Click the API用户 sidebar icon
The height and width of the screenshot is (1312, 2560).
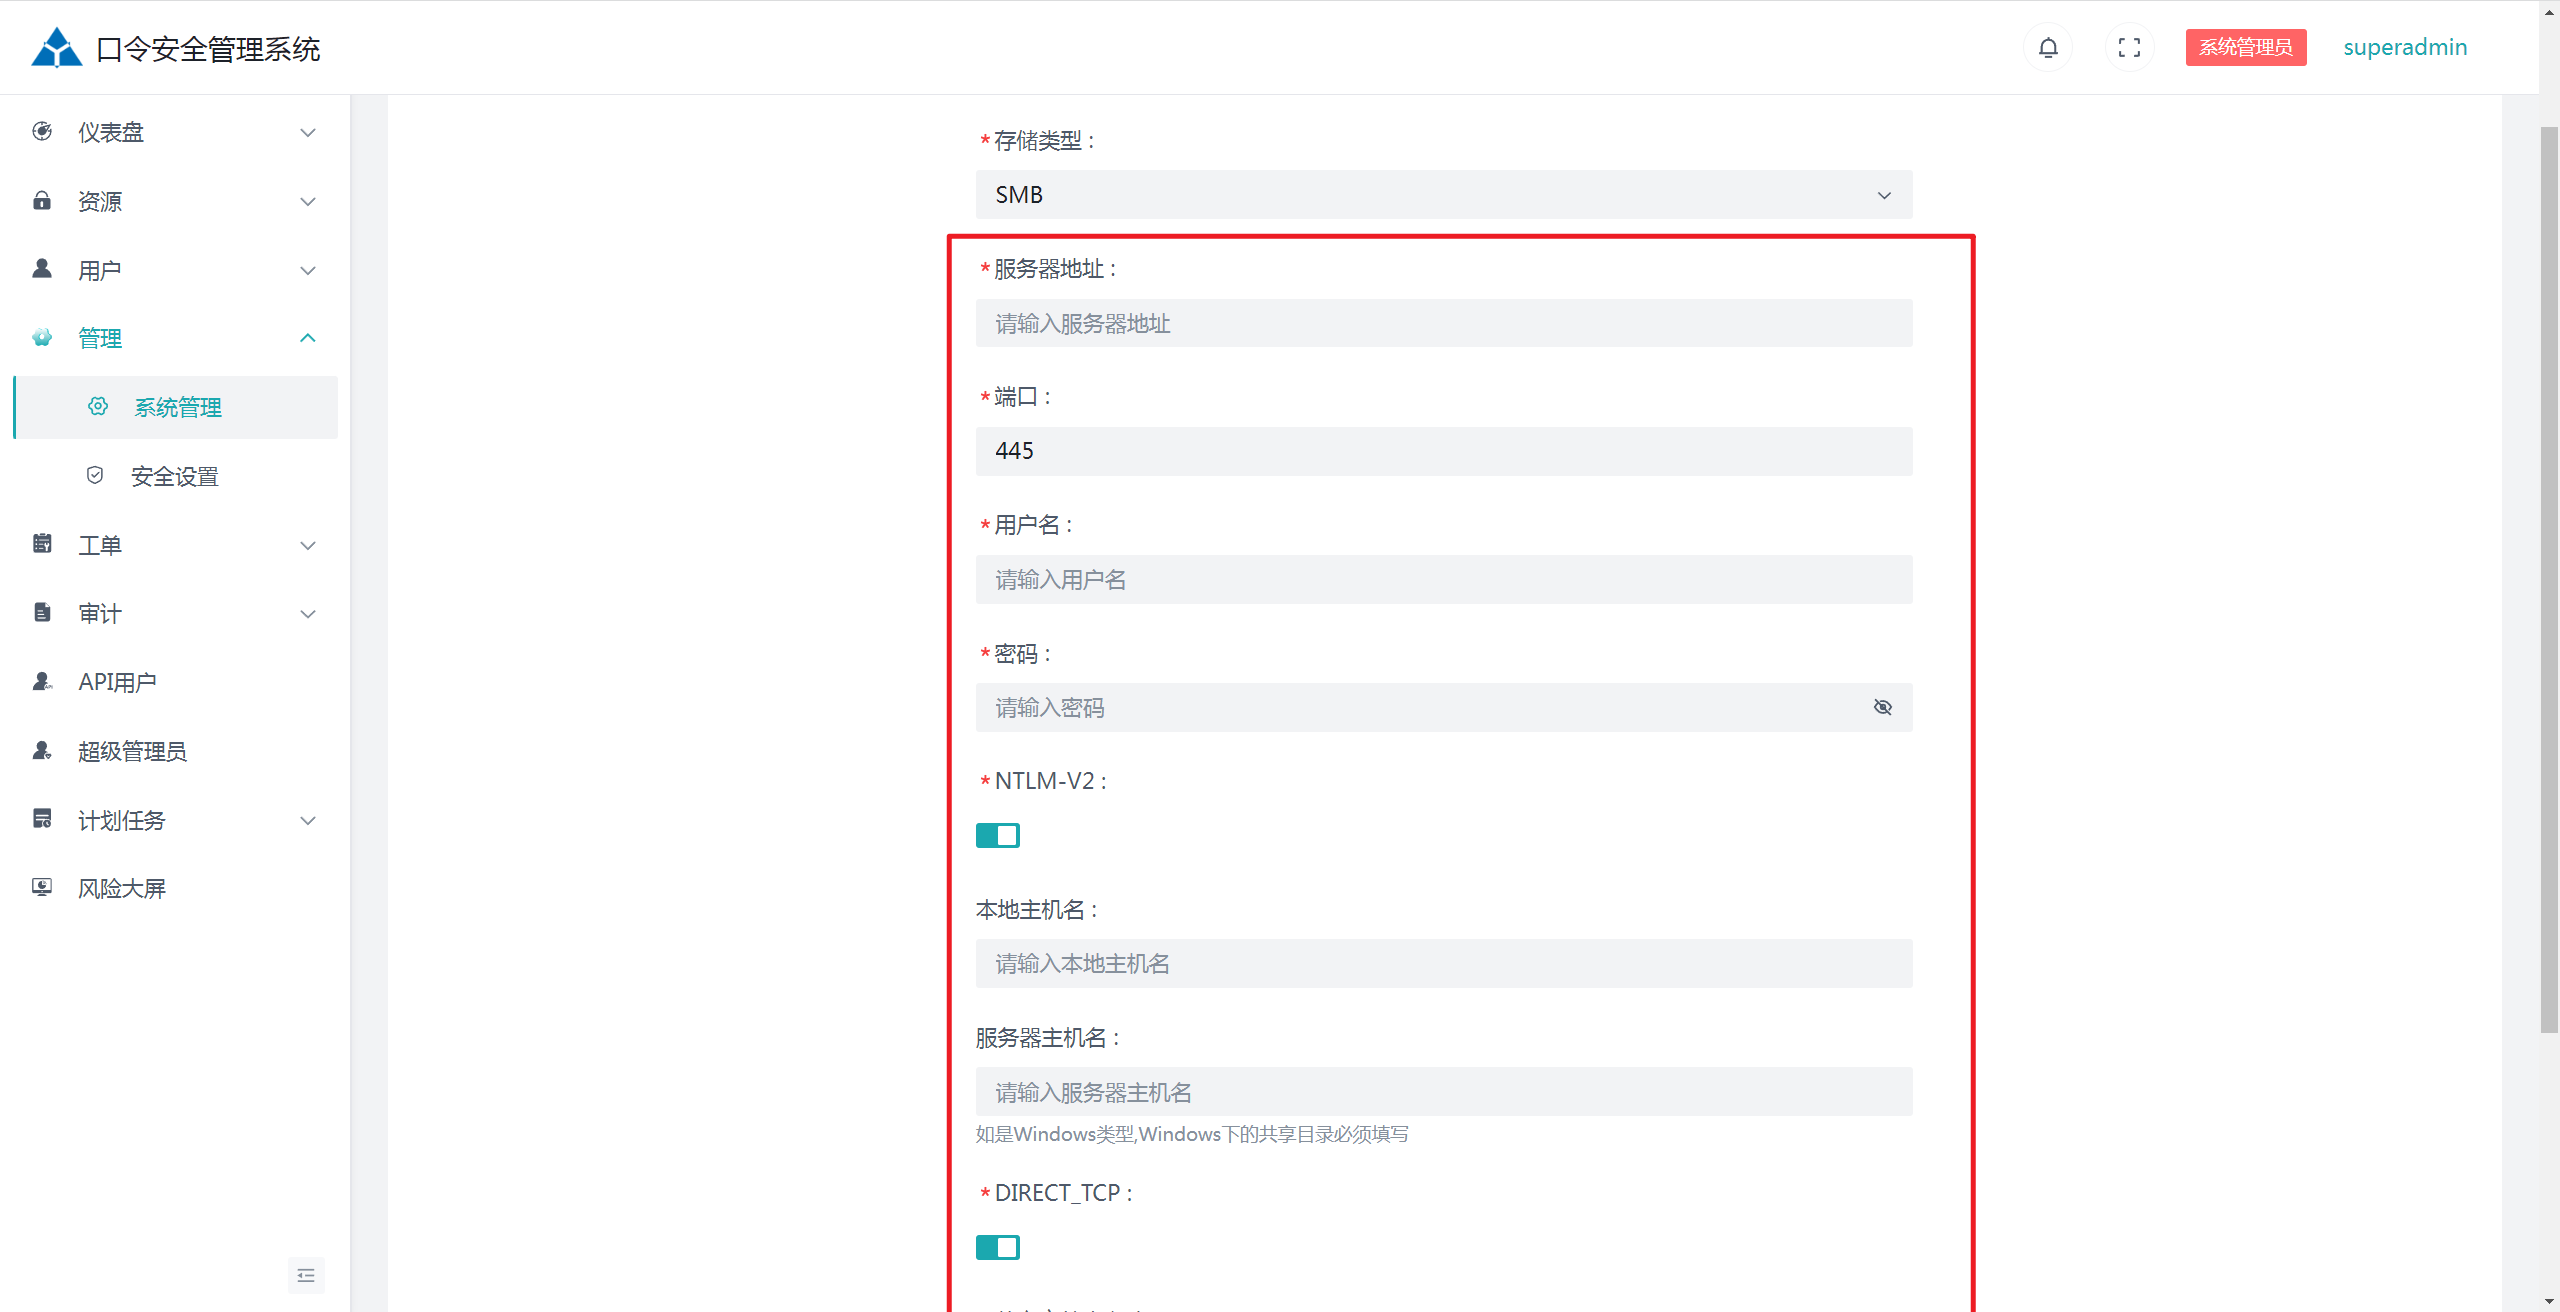[42, 681]
